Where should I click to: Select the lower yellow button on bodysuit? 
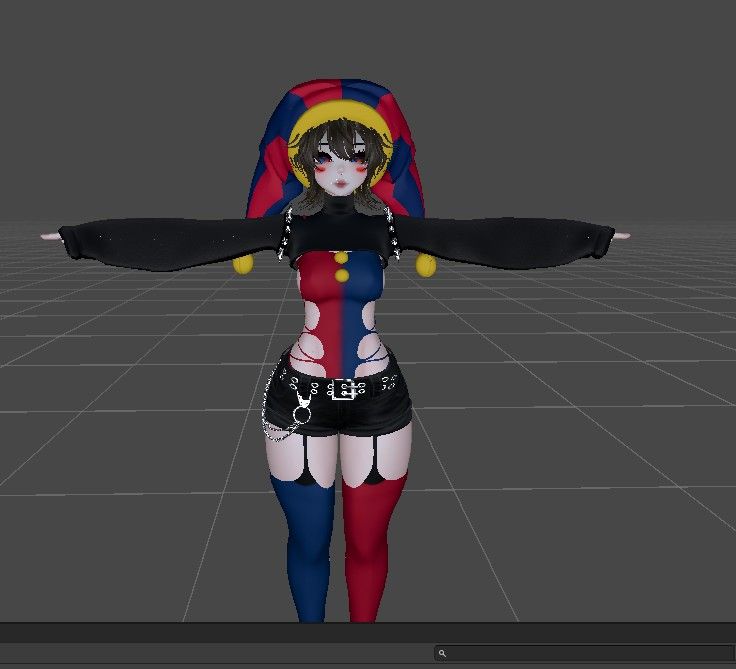click(342, 275)
